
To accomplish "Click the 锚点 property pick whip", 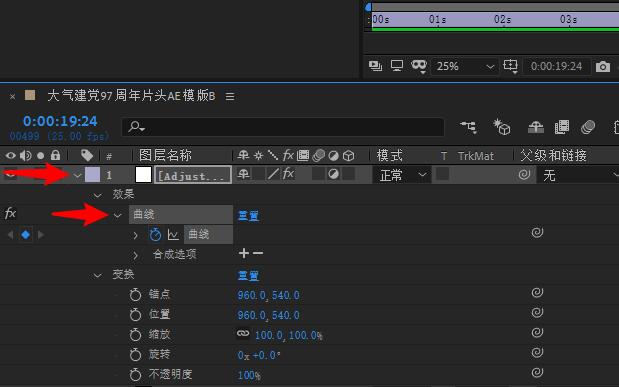I will coord(537,293).
